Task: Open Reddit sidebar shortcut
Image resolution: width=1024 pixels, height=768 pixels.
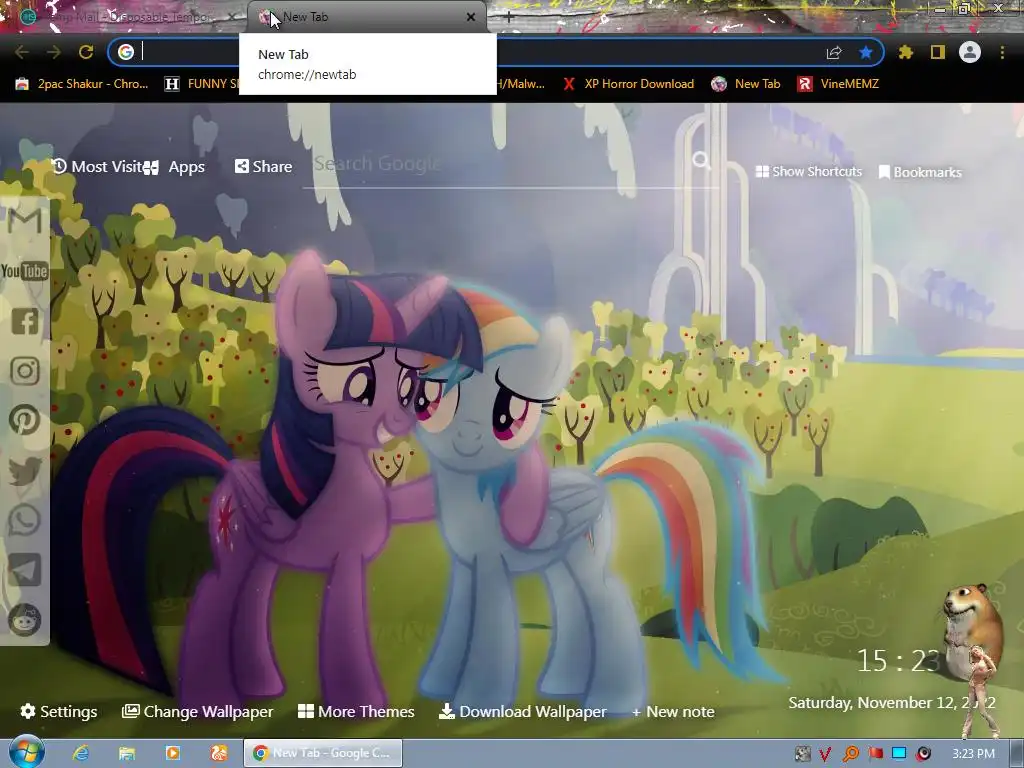Action: 25,620
